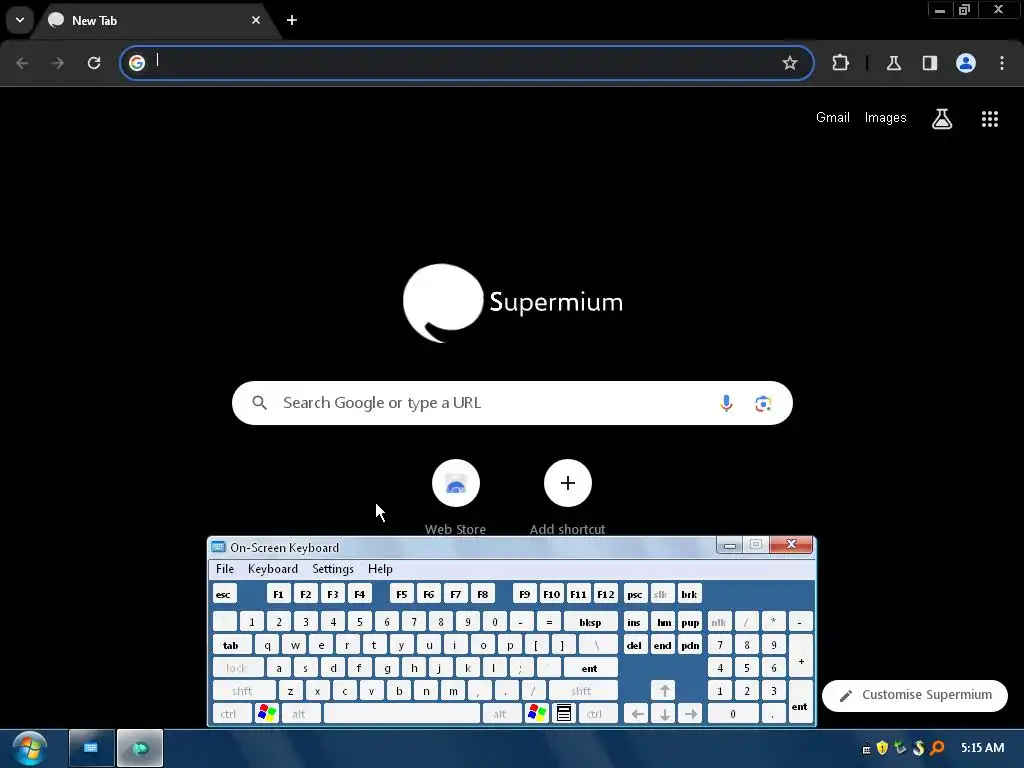Click the up arrow key on keyboard
The width and height of the screenshot is (1024, 768).
point(664,691)
